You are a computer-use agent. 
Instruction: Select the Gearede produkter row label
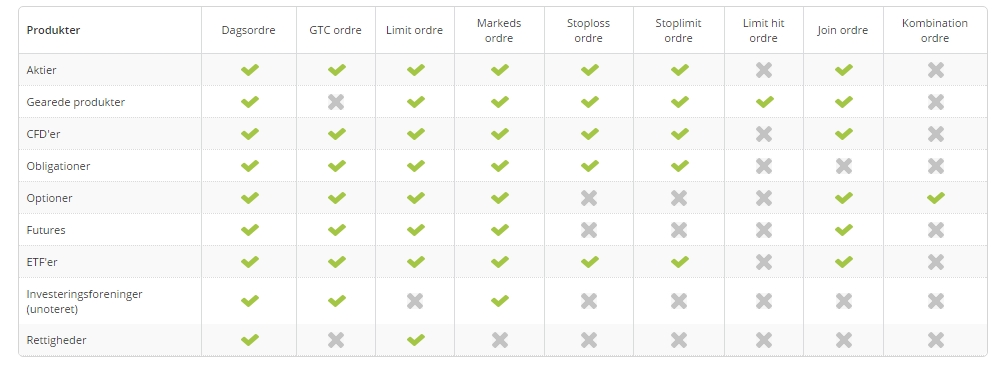click(x=75, y=102)
